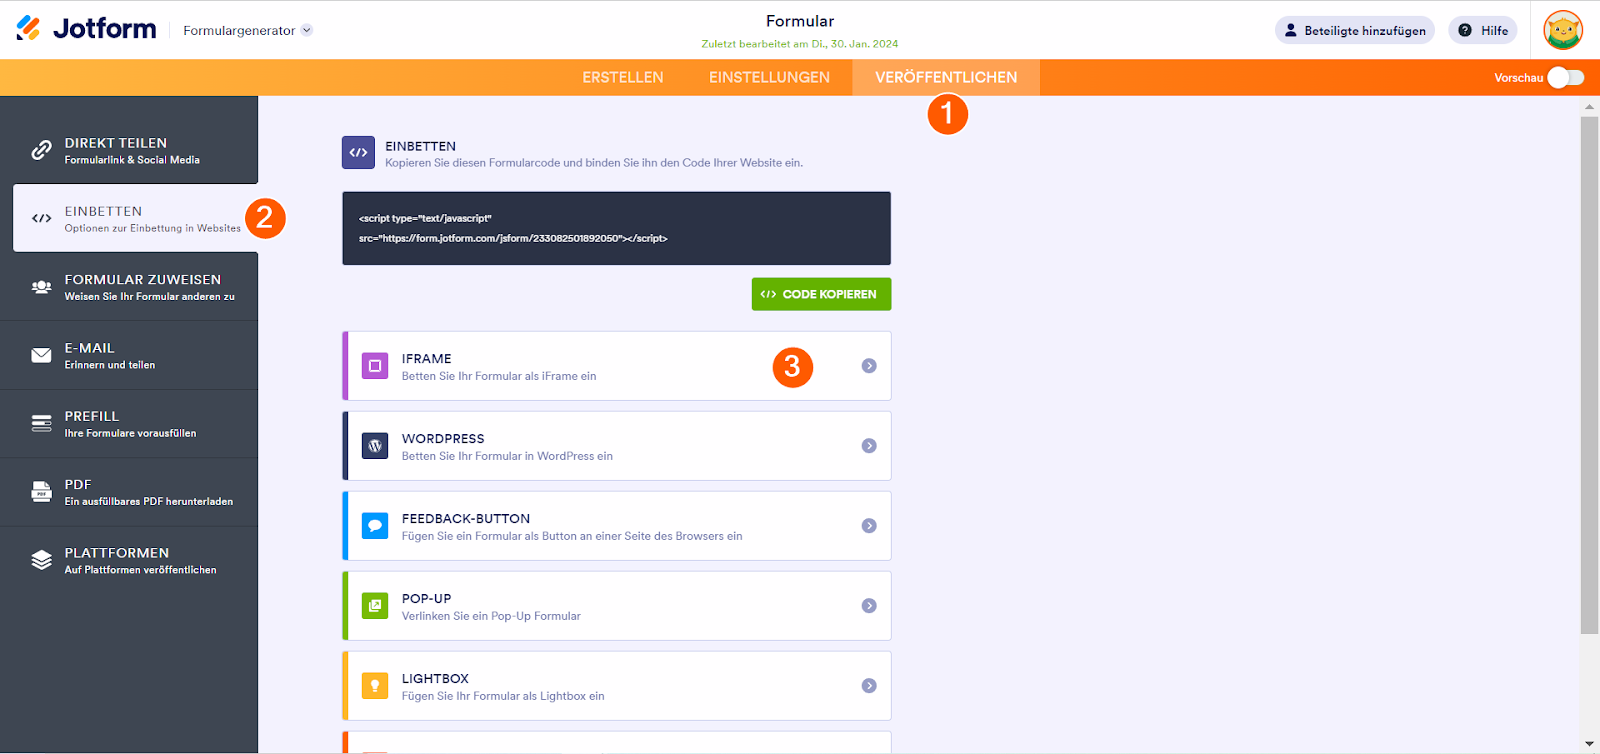1600x754 pixels.
Task: Click the Hilfe button
Action: point(1483,30)
